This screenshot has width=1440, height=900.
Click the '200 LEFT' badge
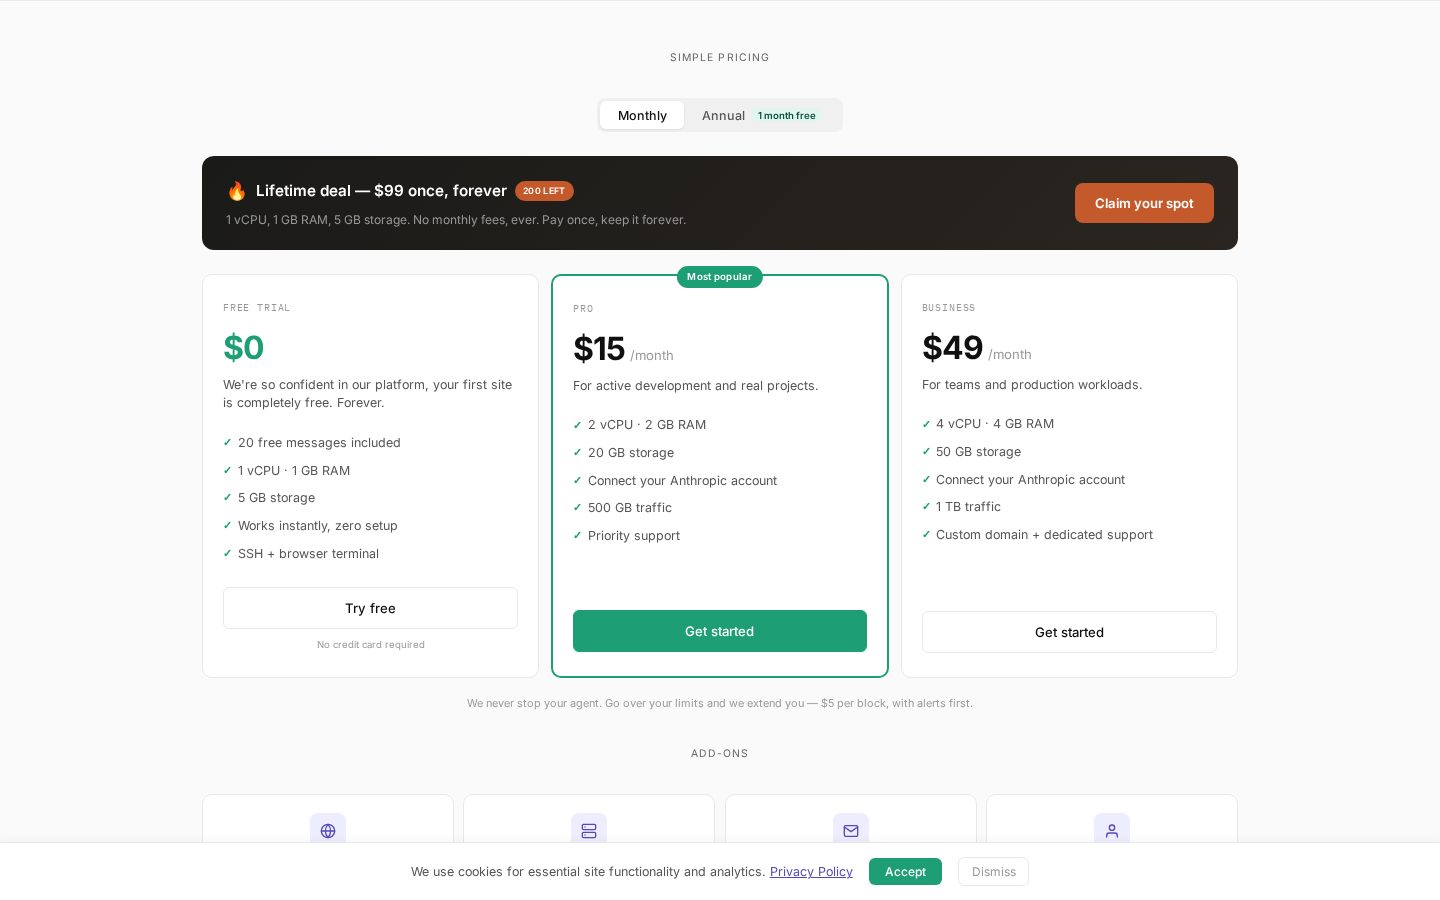click(544, 190)
